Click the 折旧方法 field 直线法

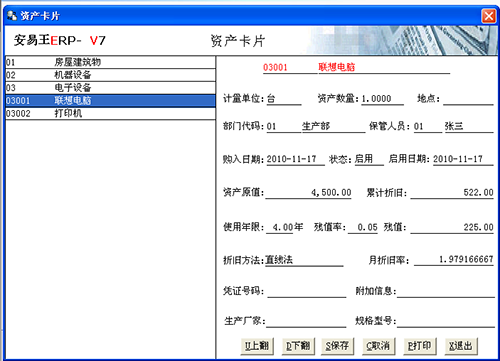click(x=304, y=260)
